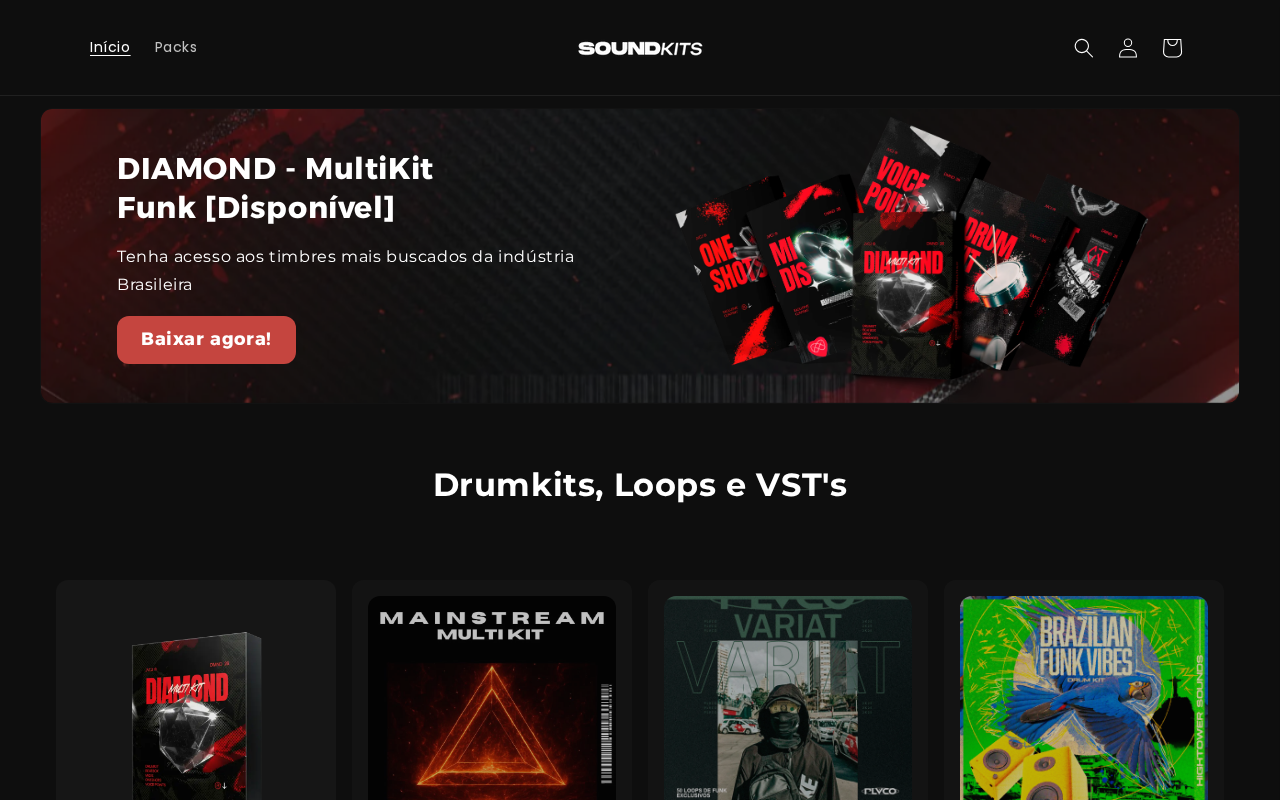Image resolution: width=1280 pixels, height=800 pixels.
Task: Open the search magnifier icon
Action: (1084, 48)
